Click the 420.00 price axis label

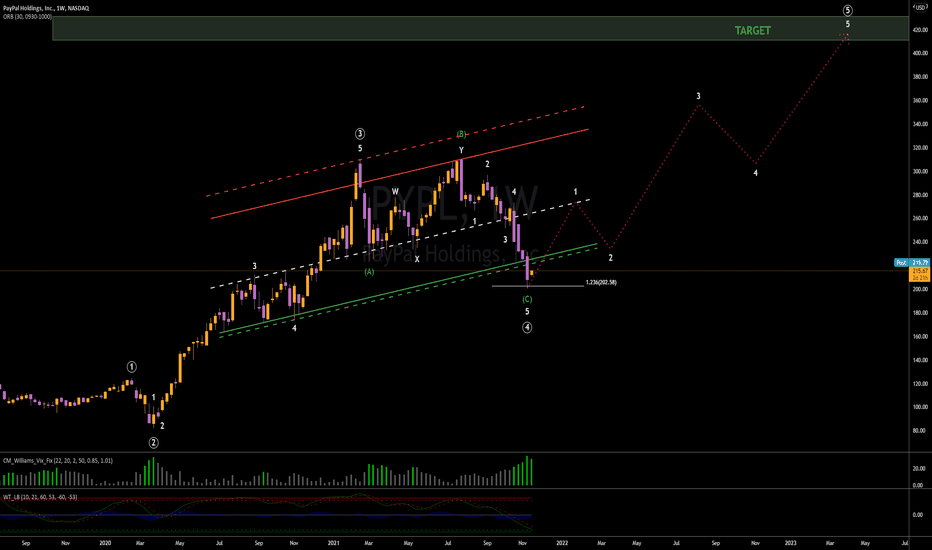(x=920, y=30)
